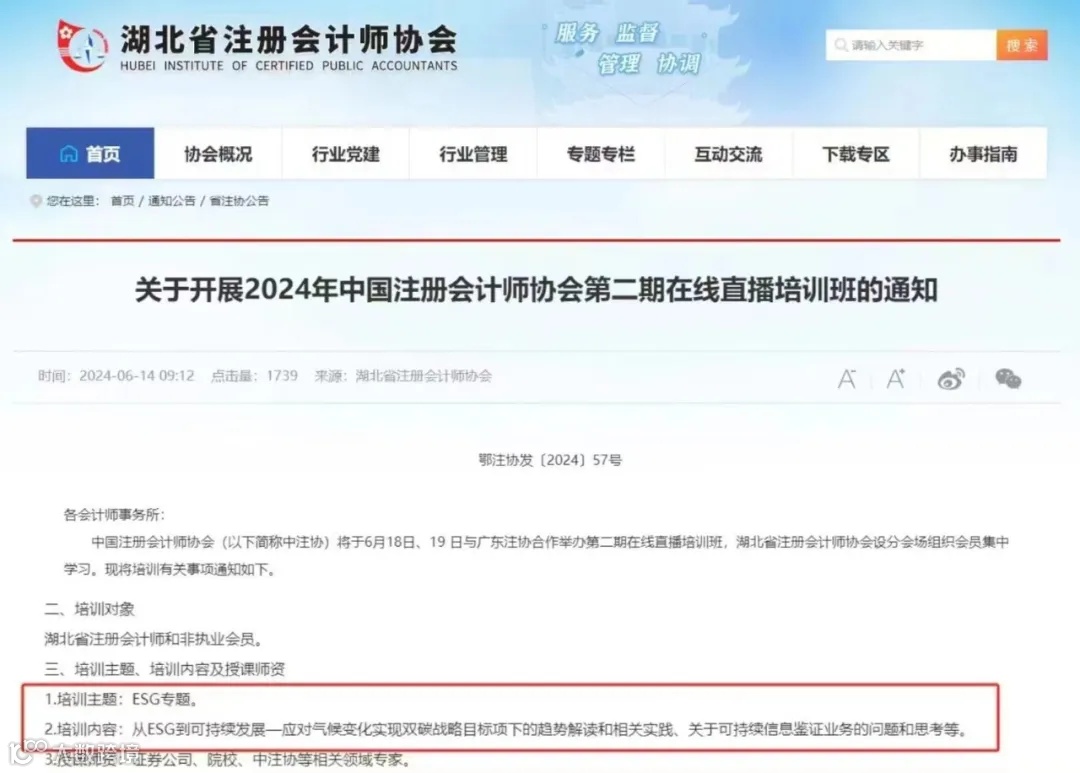Click HUBEI INSTITUTE OF CERTIFIED PUBLIC ACCOUNTANTS text
The width and height of the screenshot is (1080, 773).
click(289, 66)
